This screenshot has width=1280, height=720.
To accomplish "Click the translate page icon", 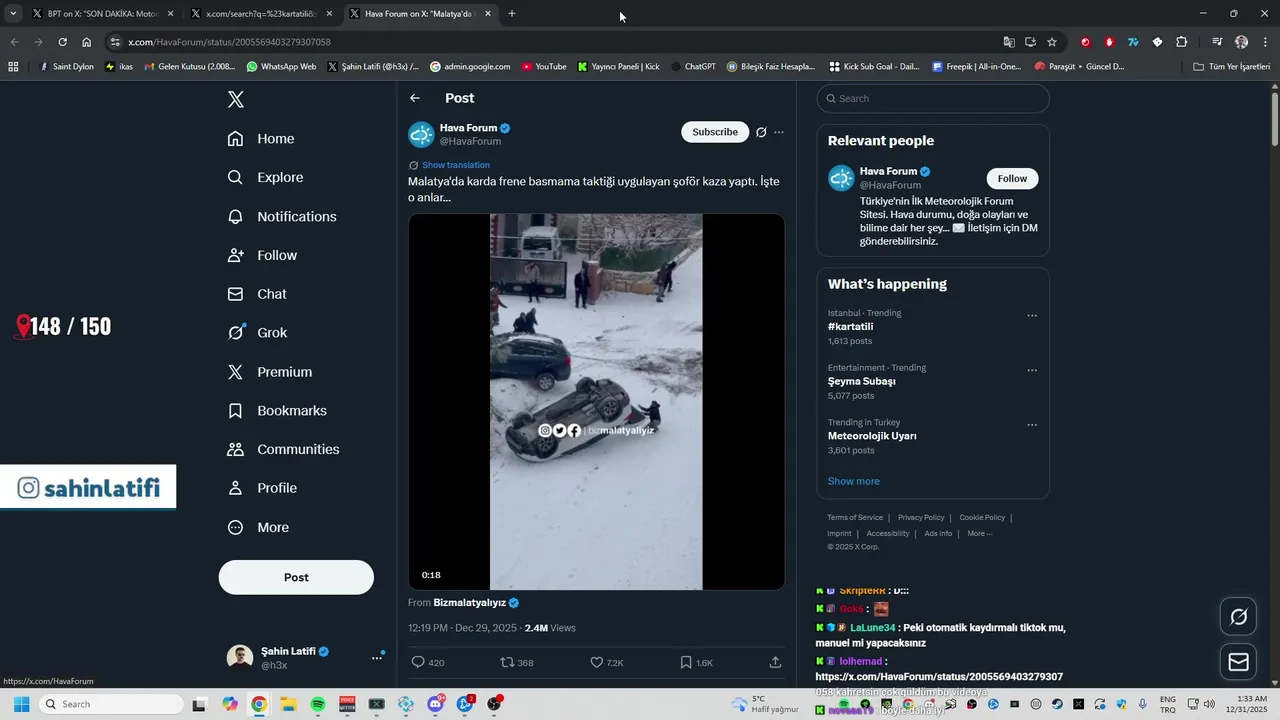I will pyautogui.click(x=1009, y=42).
